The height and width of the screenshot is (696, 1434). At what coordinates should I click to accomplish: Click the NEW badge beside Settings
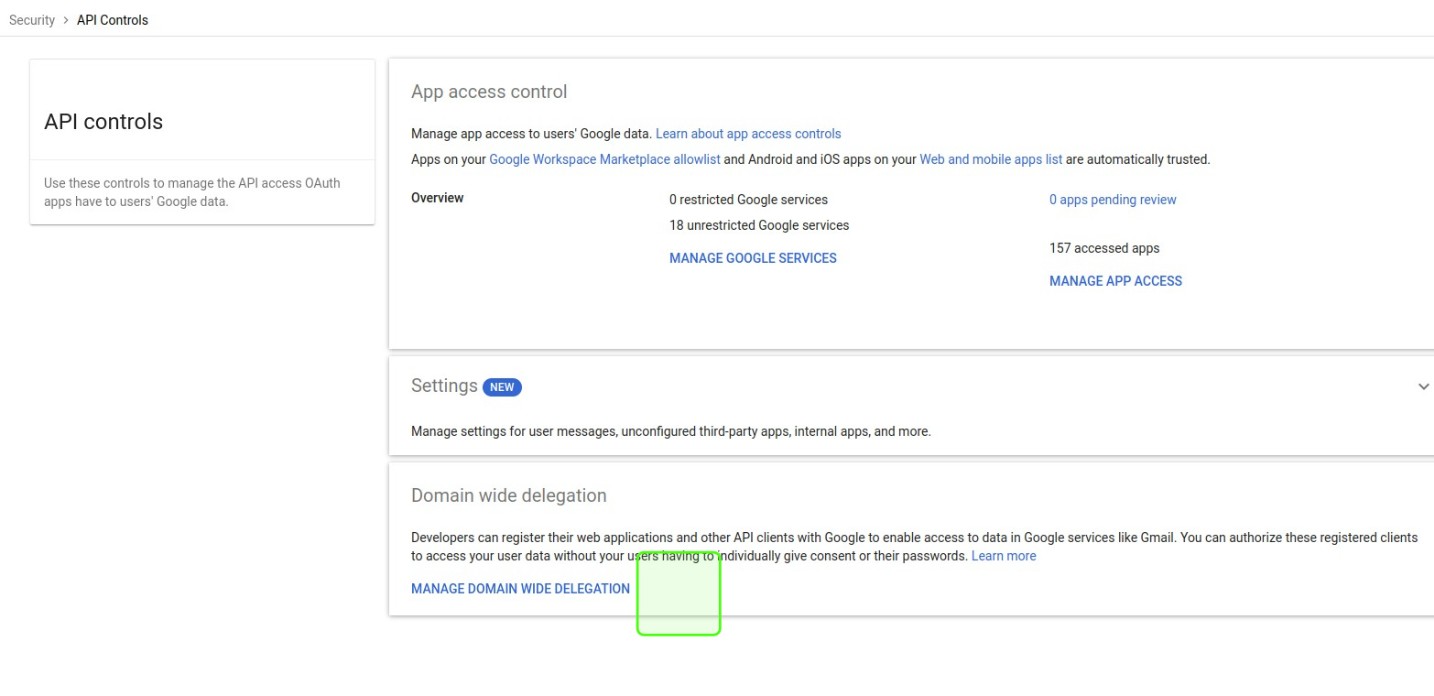pos(502,387)
